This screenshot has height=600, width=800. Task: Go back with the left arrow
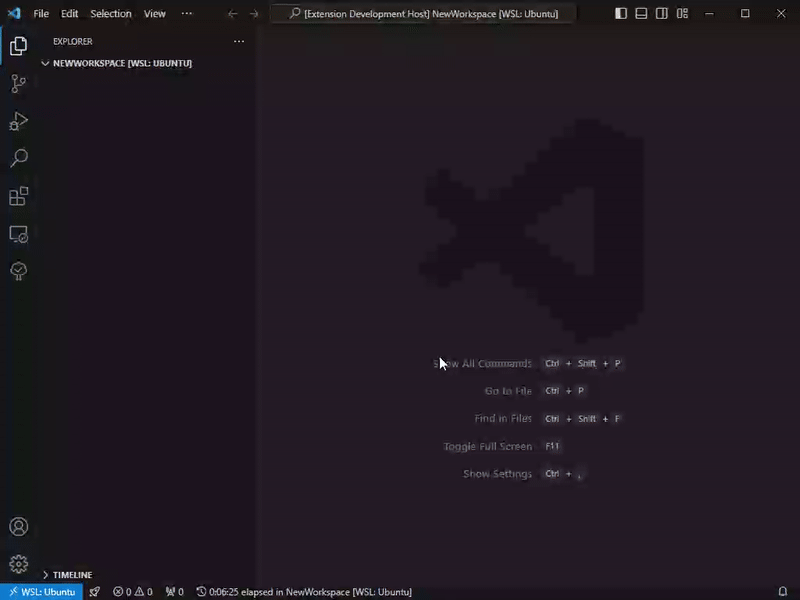[233, 14]
